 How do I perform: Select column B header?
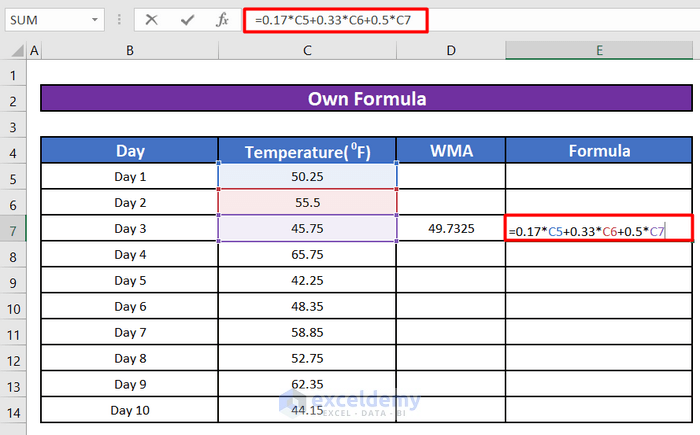pyautogui.click(x=130, y=50)
